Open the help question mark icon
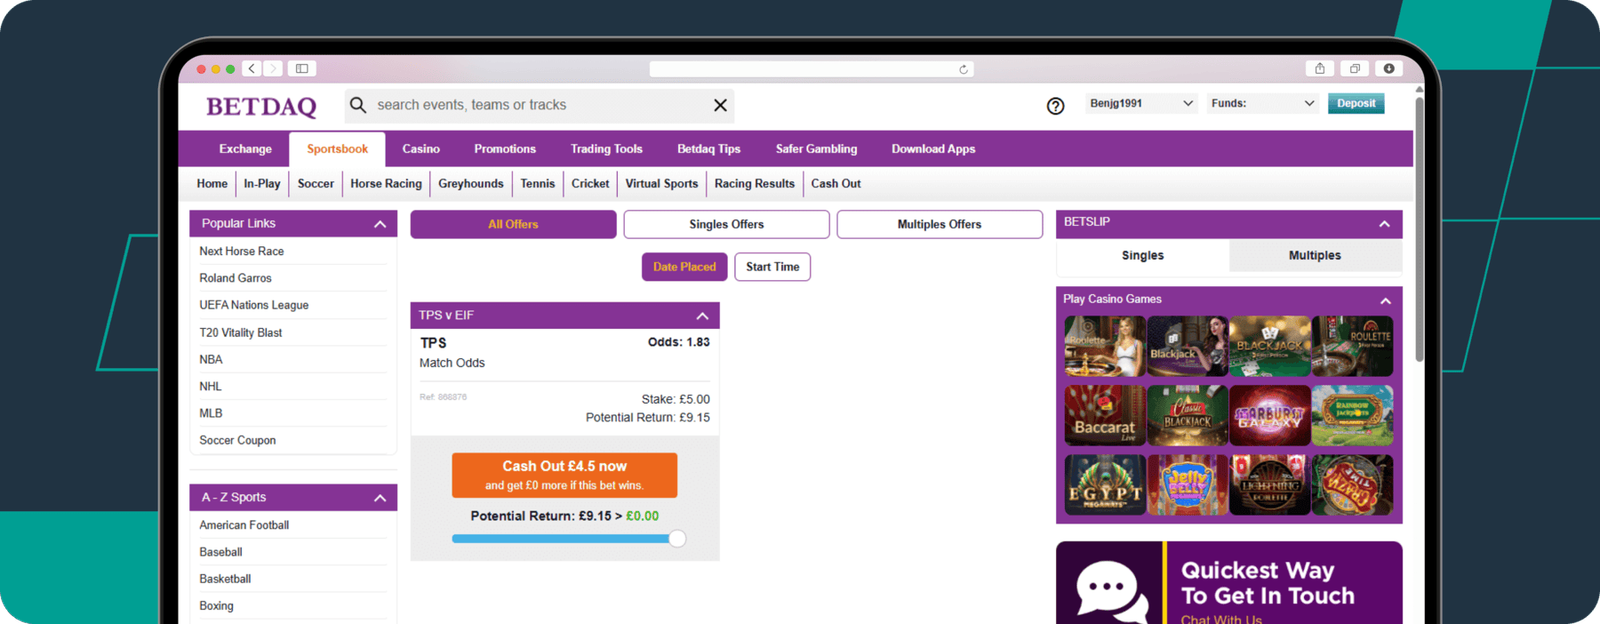This screenshot has height=624, width=1600. click(1055, 106)
